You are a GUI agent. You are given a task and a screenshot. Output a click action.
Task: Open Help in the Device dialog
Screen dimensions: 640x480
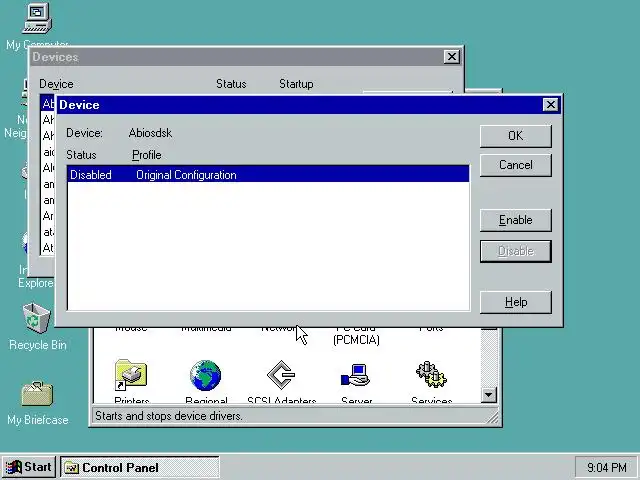pos(516,302)
